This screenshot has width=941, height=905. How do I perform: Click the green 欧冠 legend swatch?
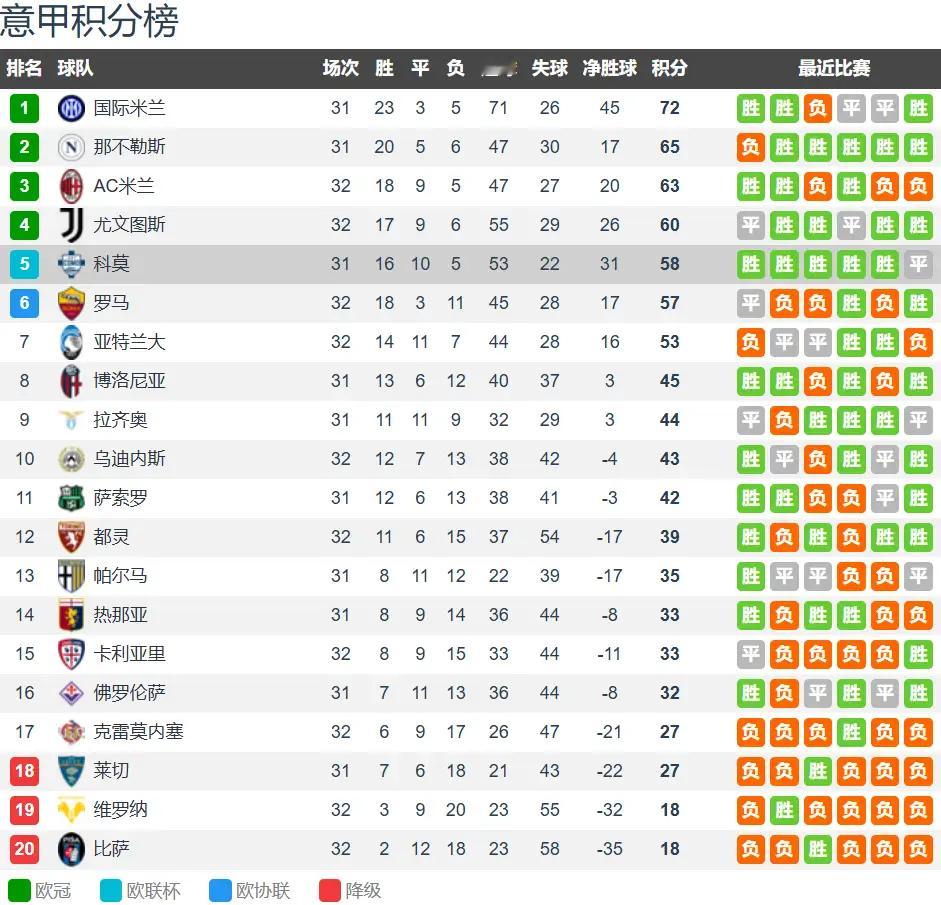[x=19, y=890]
